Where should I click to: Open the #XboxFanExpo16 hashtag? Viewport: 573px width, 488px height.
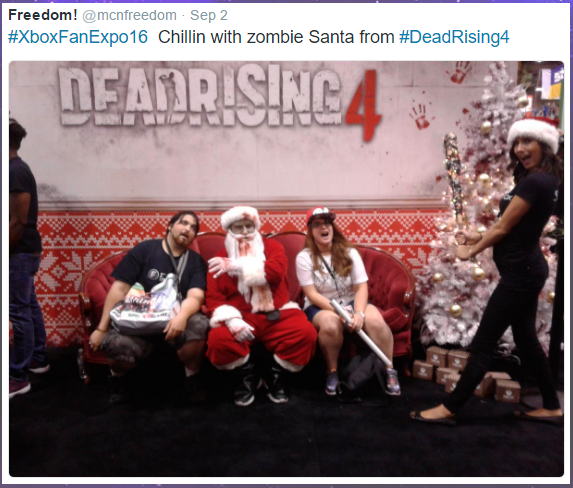pos(78,37)
